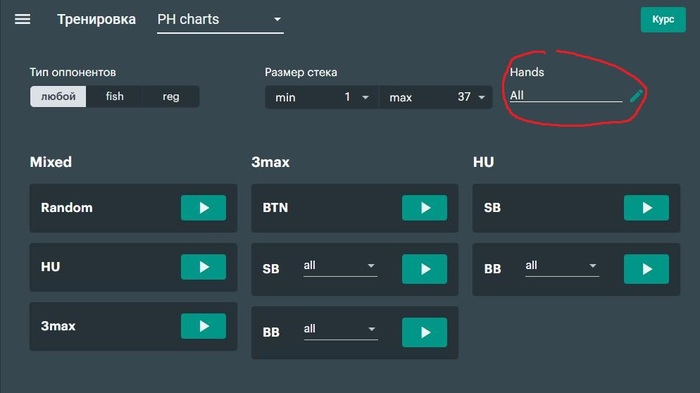Play the 3max SB drill

pos(425,269)
